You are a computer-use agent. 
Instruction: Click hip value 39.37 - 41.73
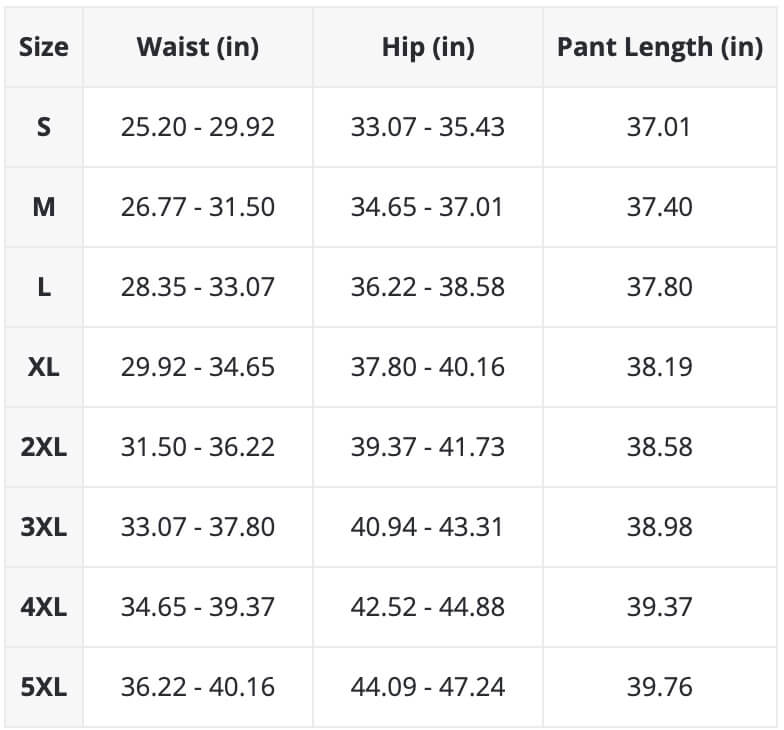[x=428, y=447]
